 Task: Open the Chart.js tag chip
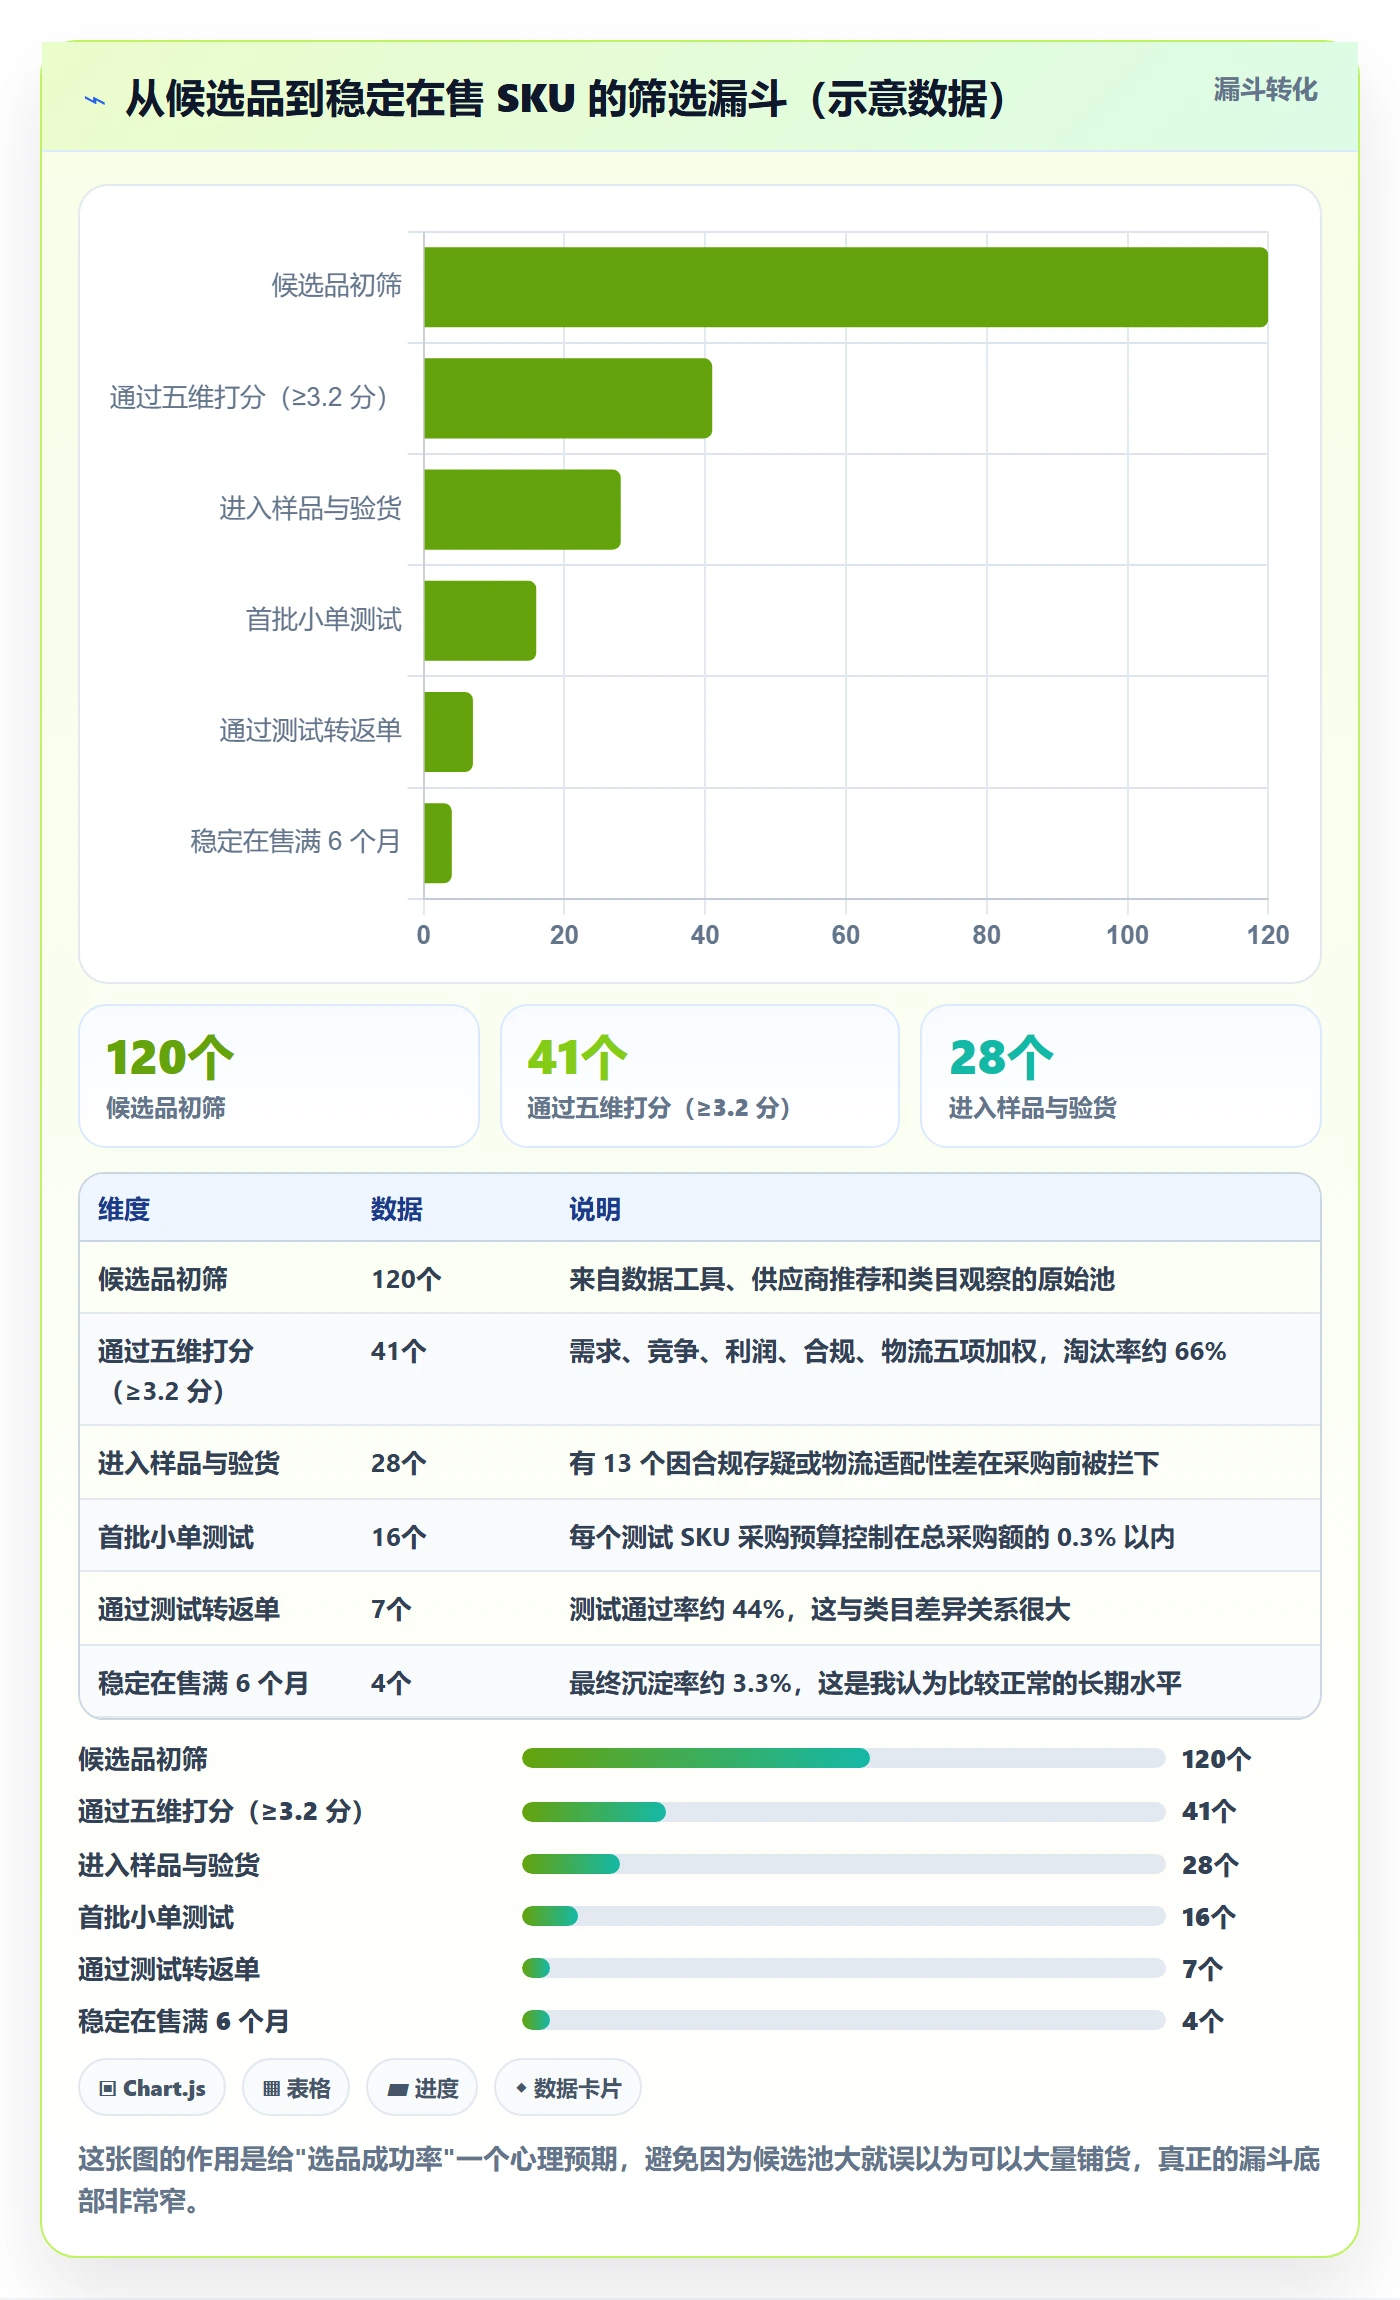point(152,2088)
